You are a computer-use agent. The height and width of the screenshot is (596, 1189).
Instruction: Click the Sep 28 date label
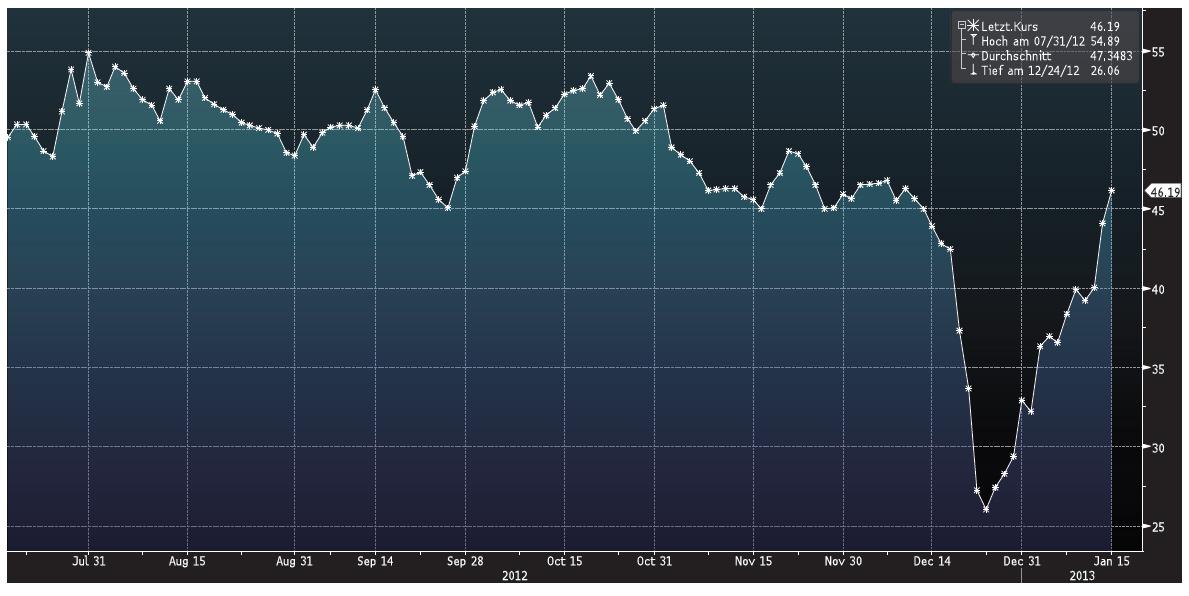(465, 562)
